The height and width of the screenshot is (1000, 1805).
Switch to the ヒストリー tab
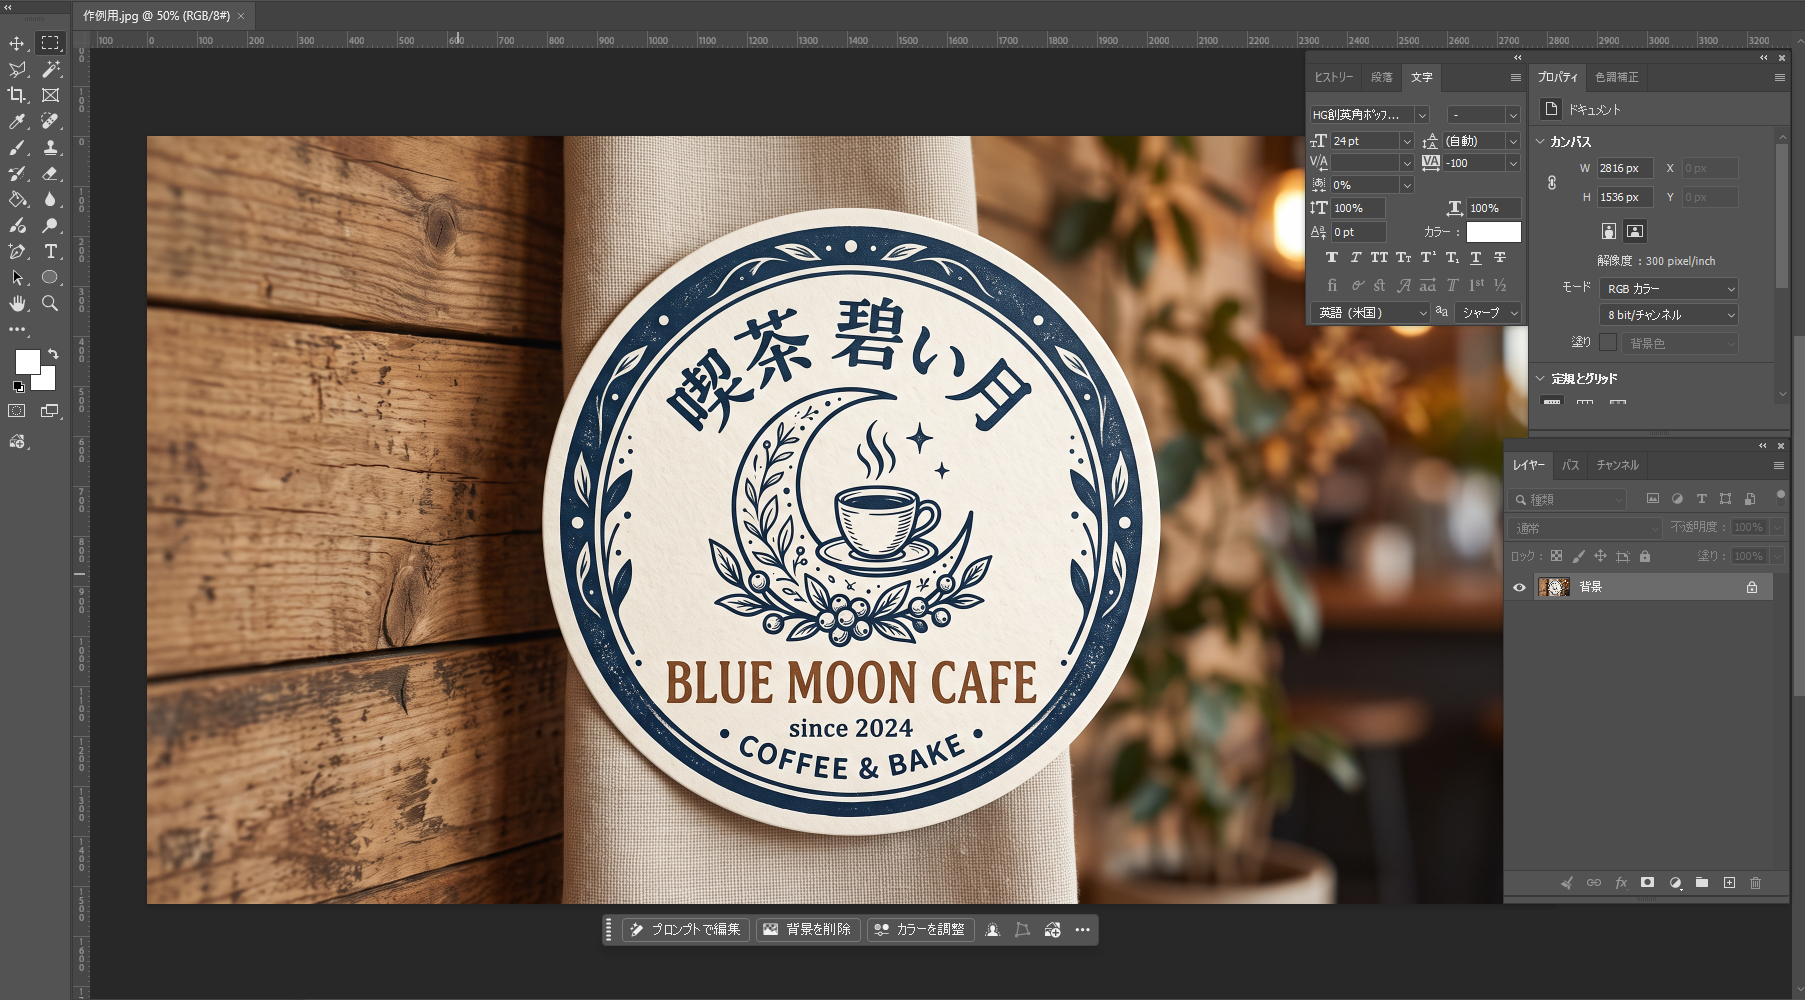1334,77
